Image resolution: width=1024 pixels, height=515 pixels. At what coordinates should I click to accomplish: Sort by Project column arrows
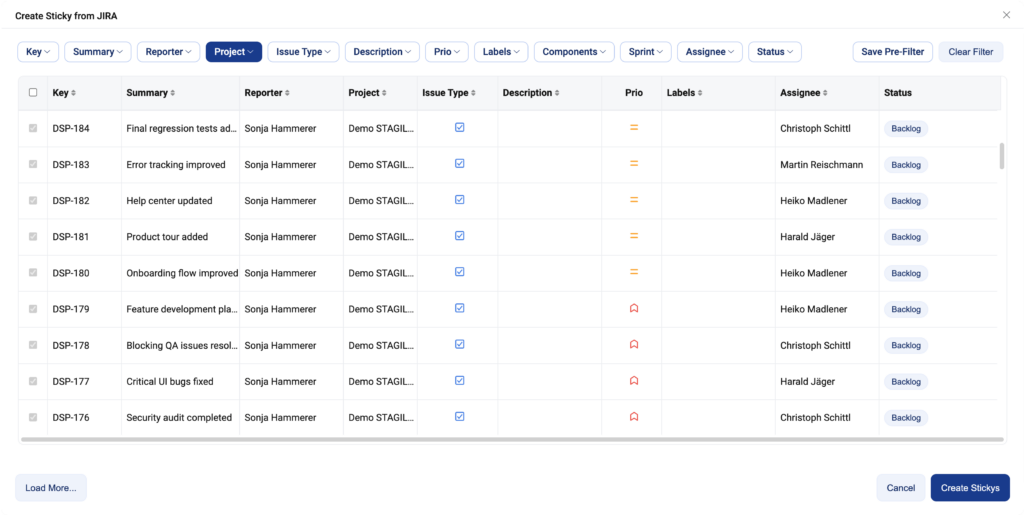pos(384,93)
